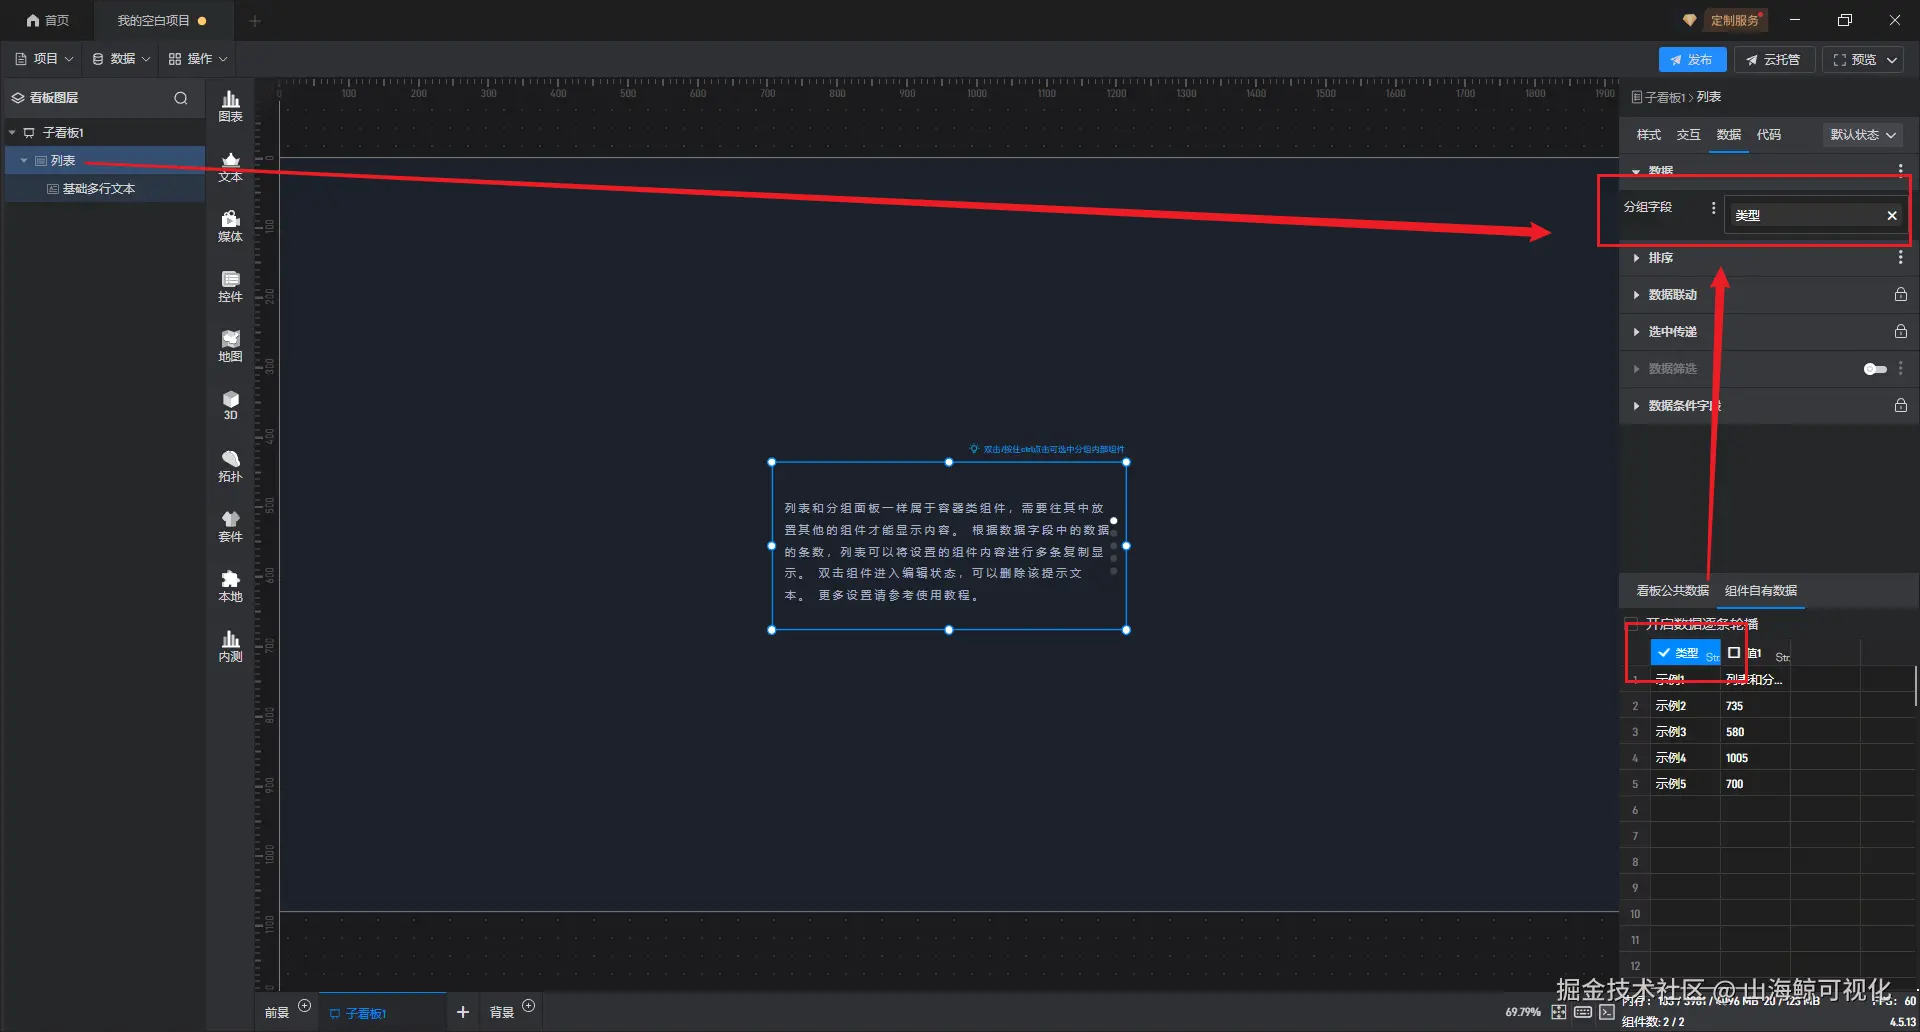The image size is (1920, 1032).
Task: Uncheck the 类型 column header checkbox
Action: (x=1664, y=652)
